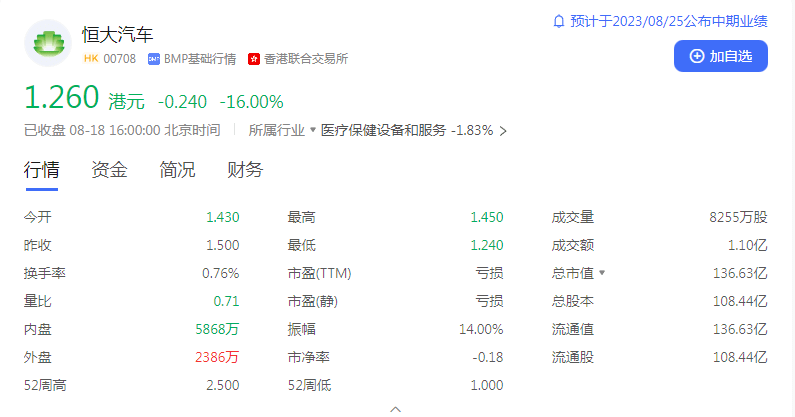Screen dimensions: 795x417
Task: Open the 总市值 dropdown triangle
Action: (602, 272)
